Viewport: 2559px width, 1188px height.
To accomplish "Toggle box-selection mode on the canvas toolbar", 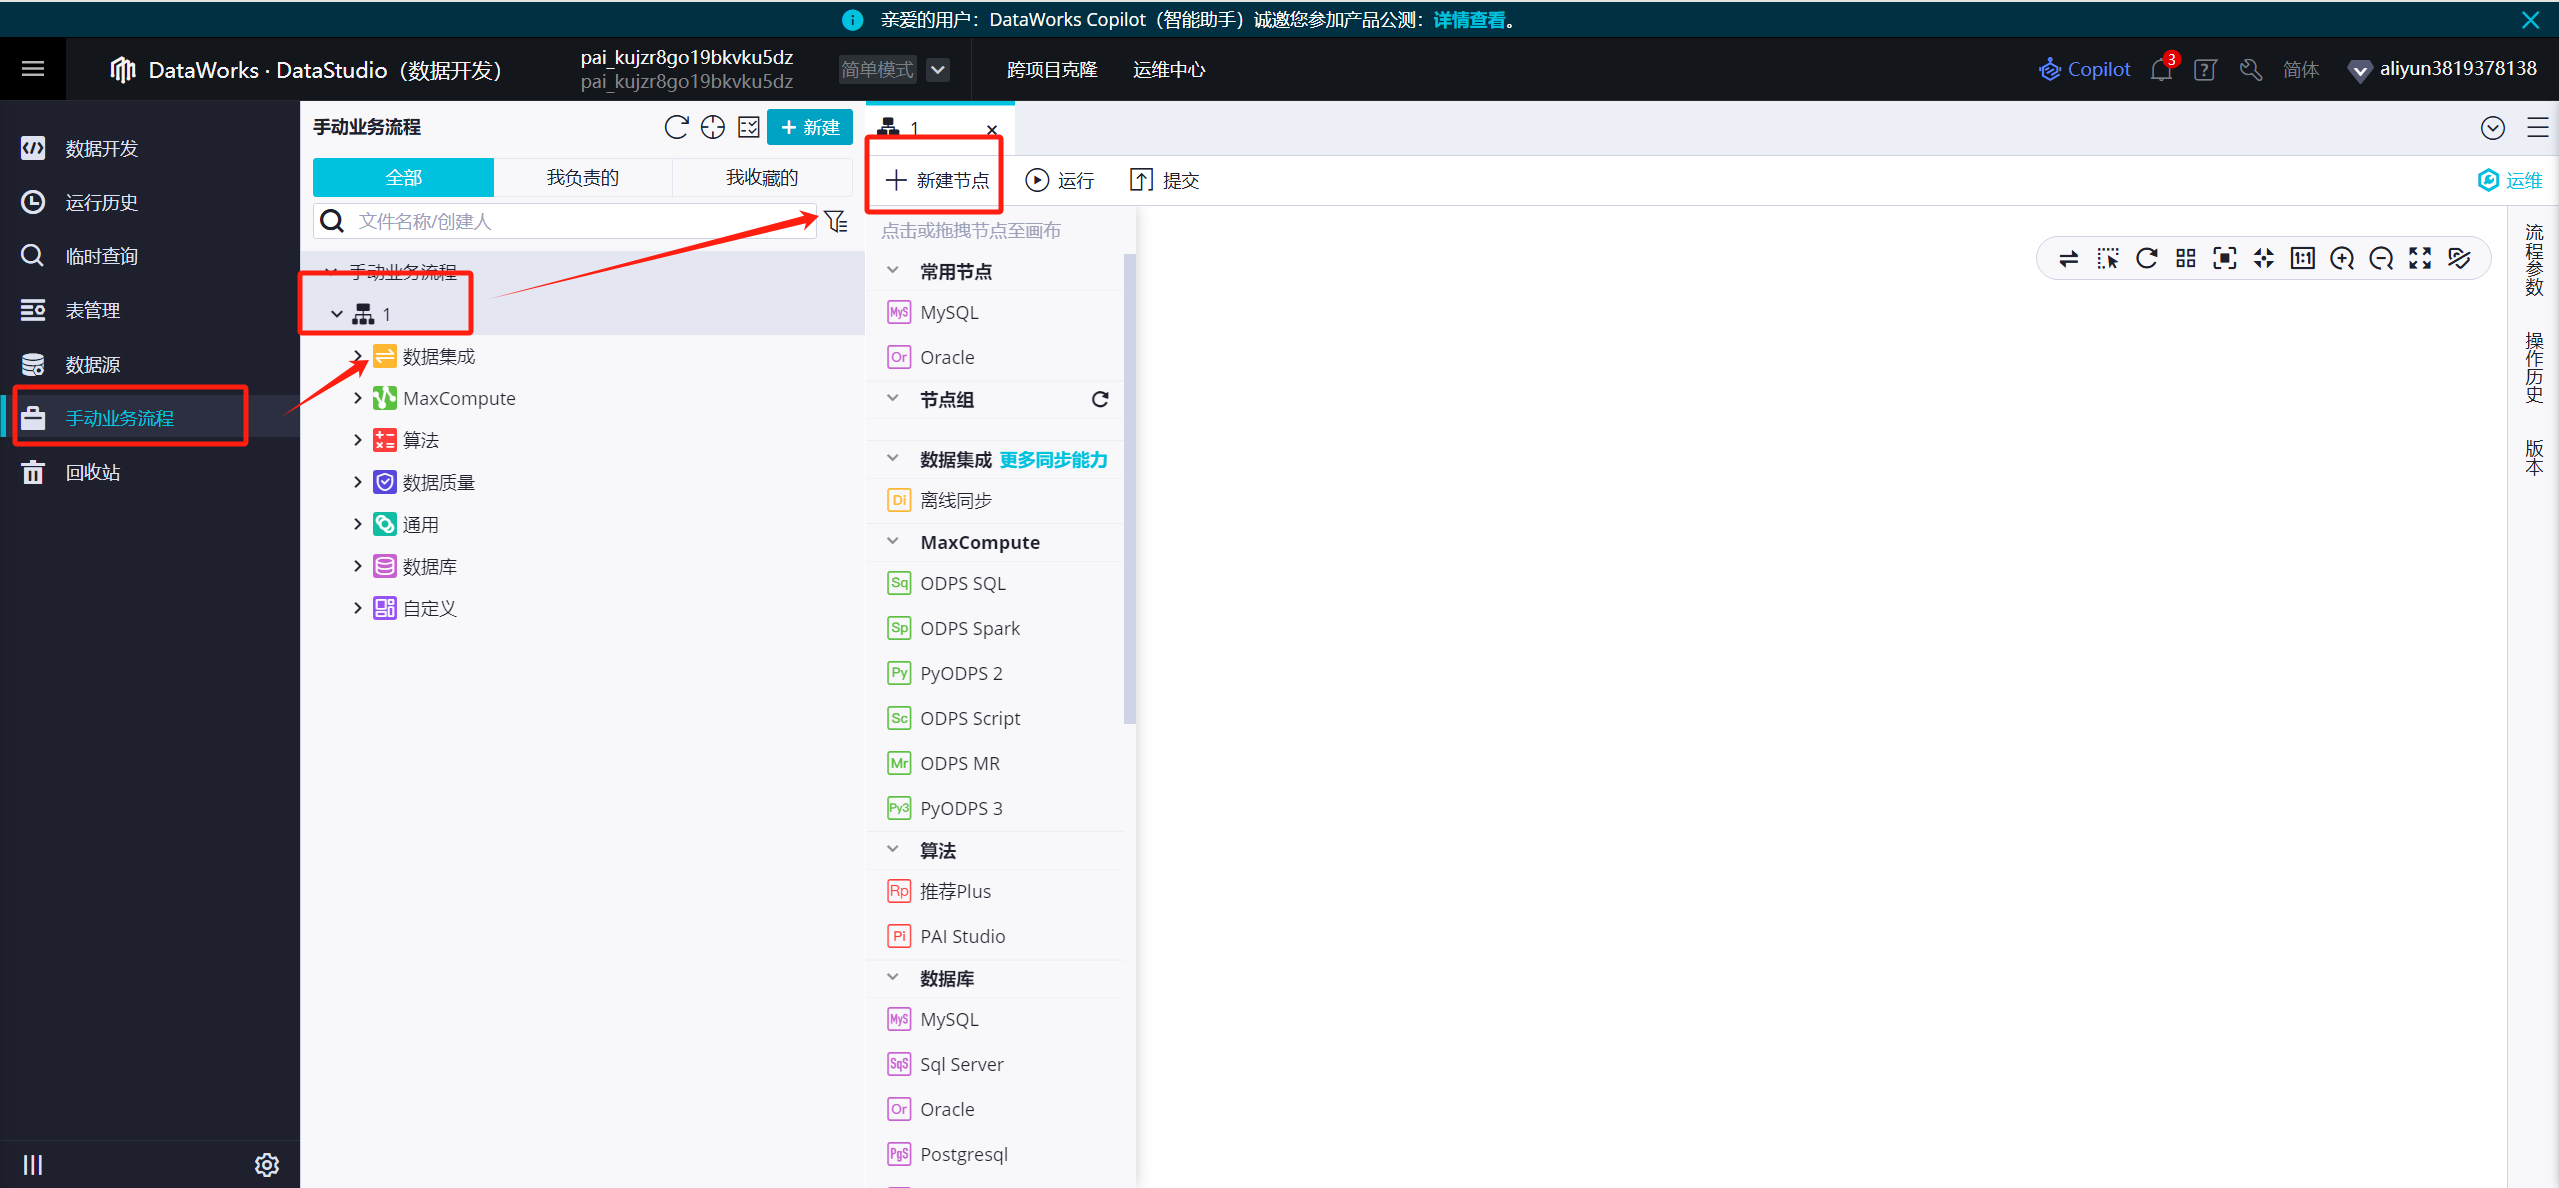I will pyautogui.click(x=2108, y=258).
